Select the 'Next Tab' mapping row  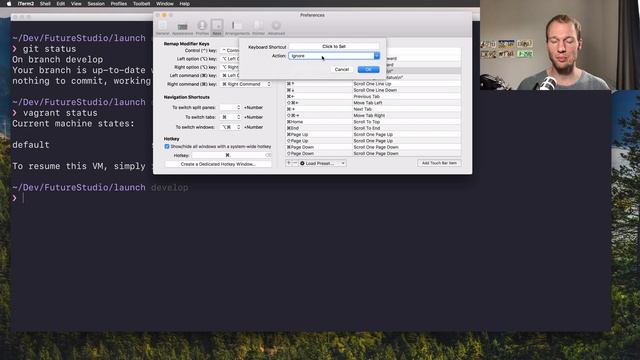point(373,109)
